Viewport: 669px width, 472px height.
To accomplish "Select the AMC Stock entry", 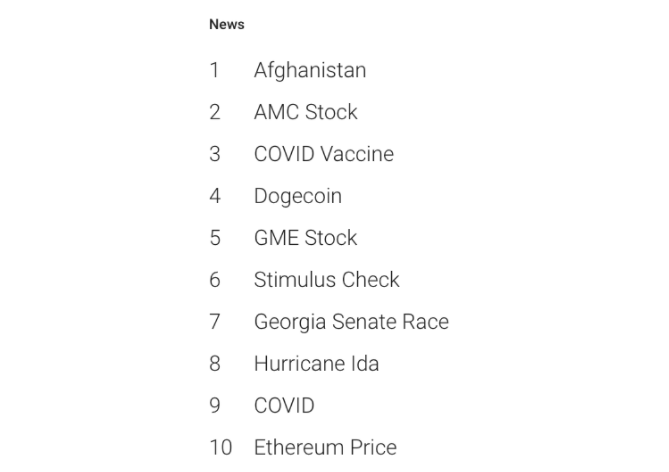I will pyautogui.click(x=305, y=112).
